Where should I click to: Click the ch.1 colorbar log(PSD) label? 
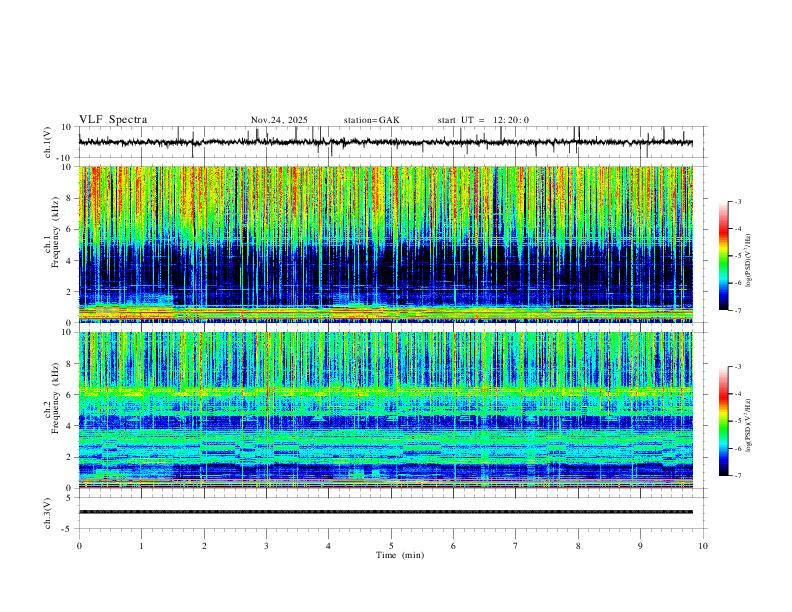click(x=748, y=261)
